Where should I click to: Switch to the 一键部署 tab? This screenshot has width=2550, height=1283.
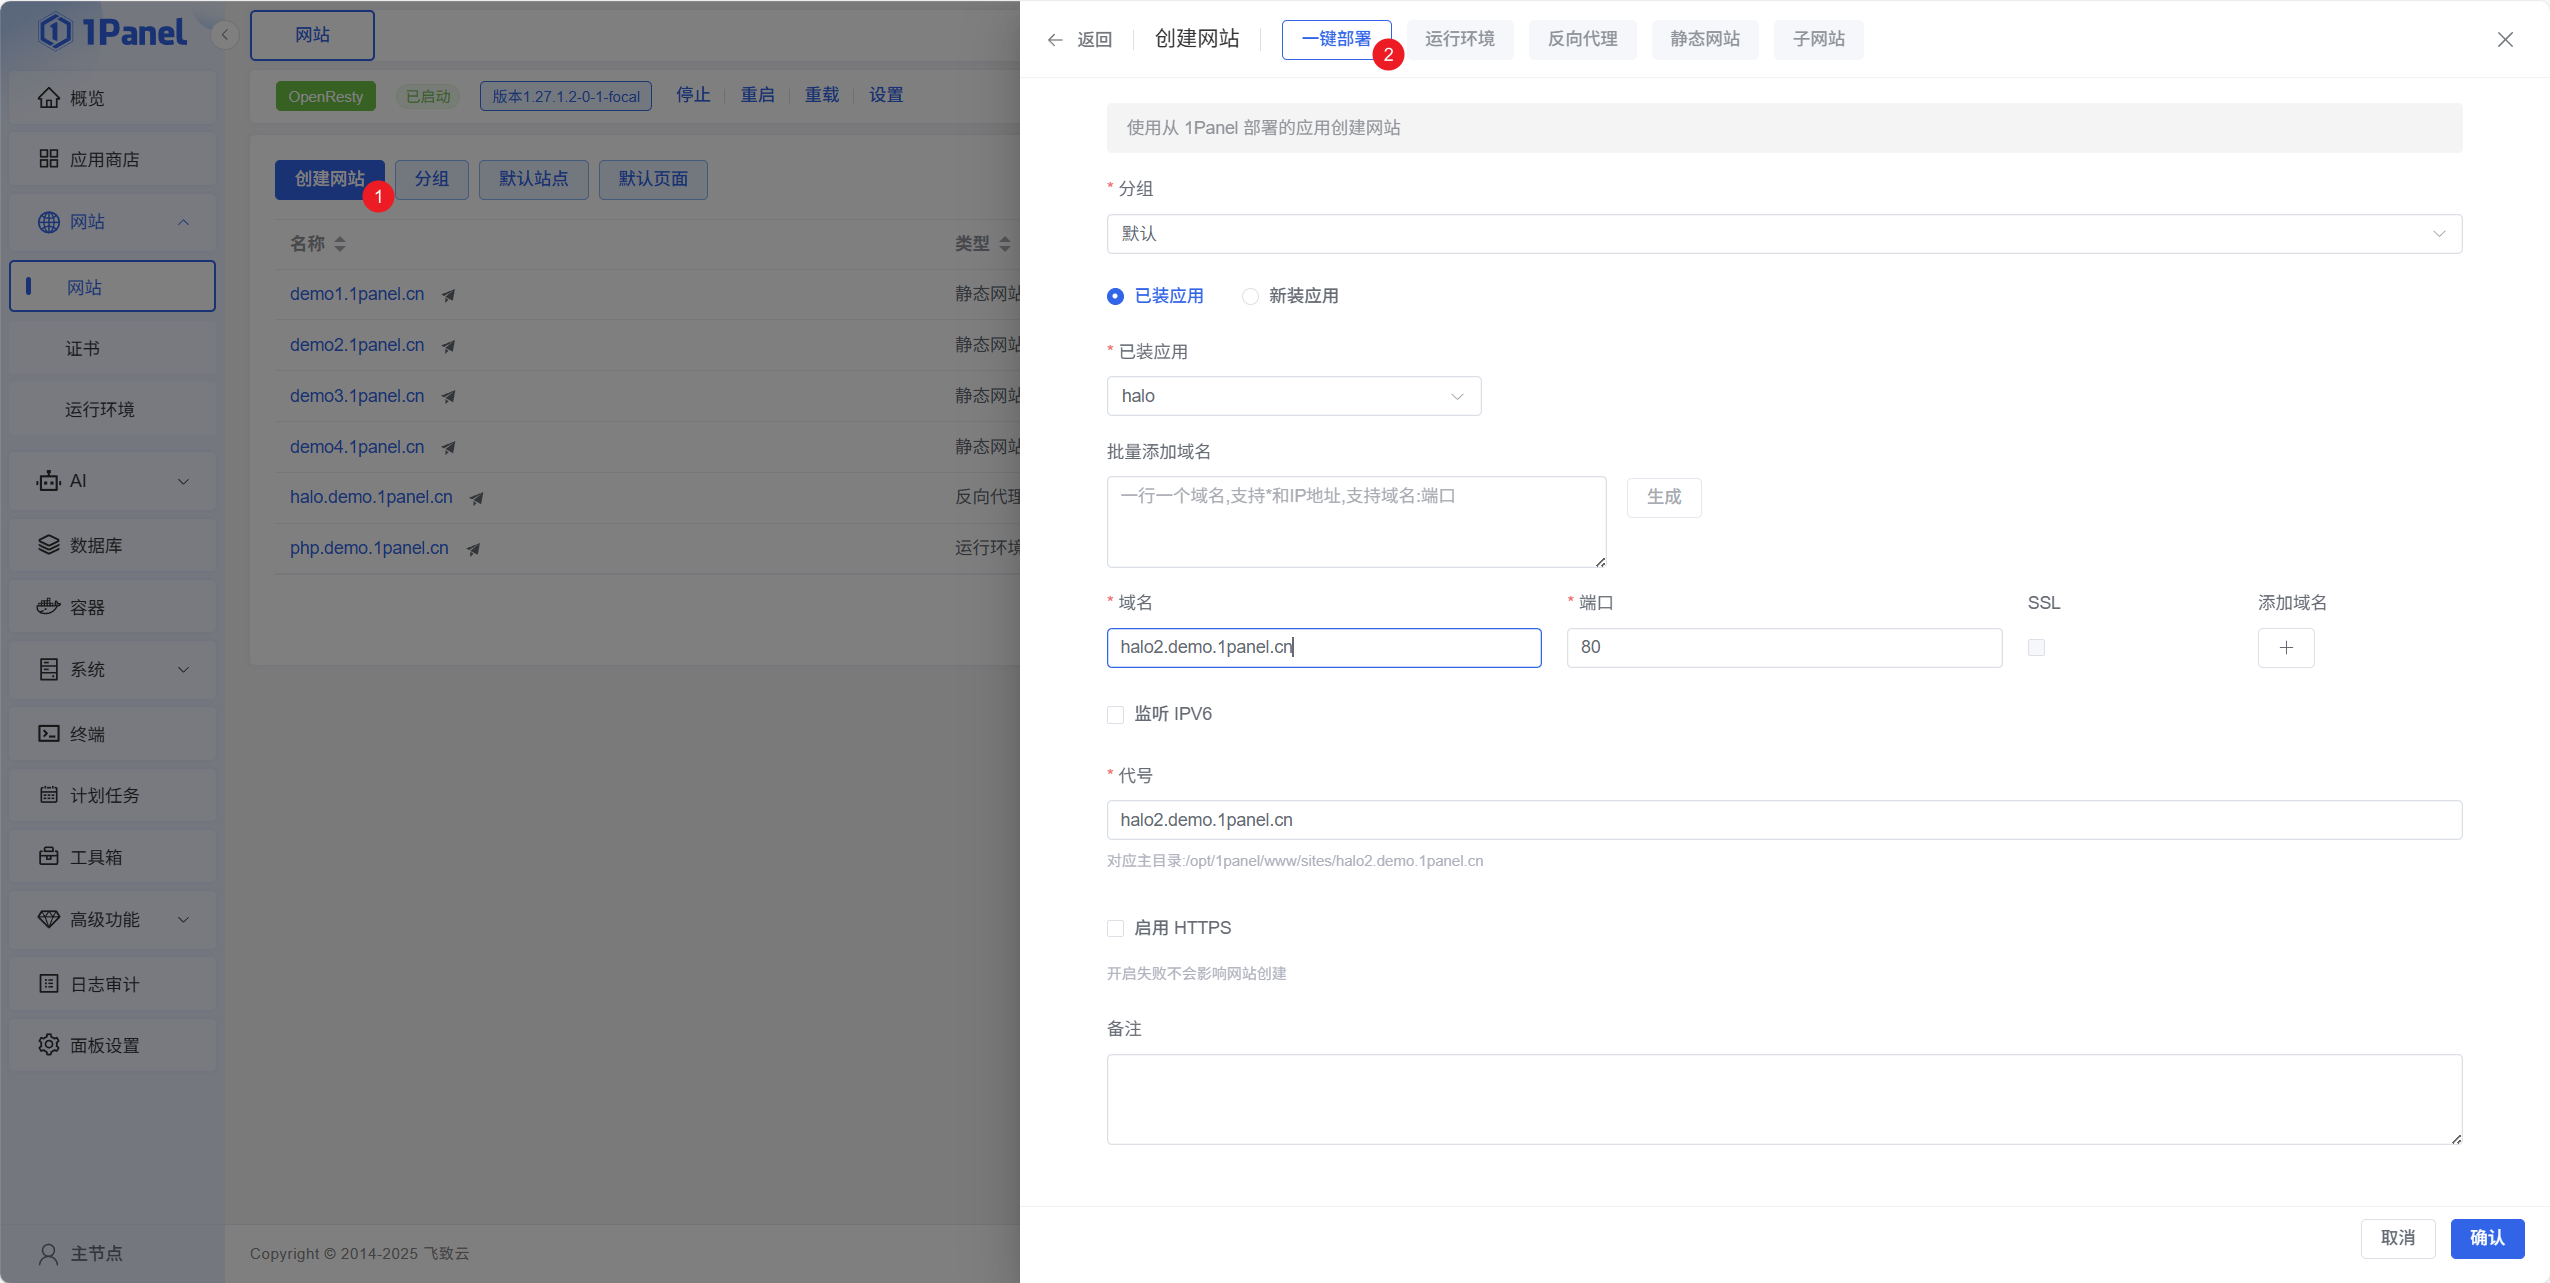coord(1336,39)
